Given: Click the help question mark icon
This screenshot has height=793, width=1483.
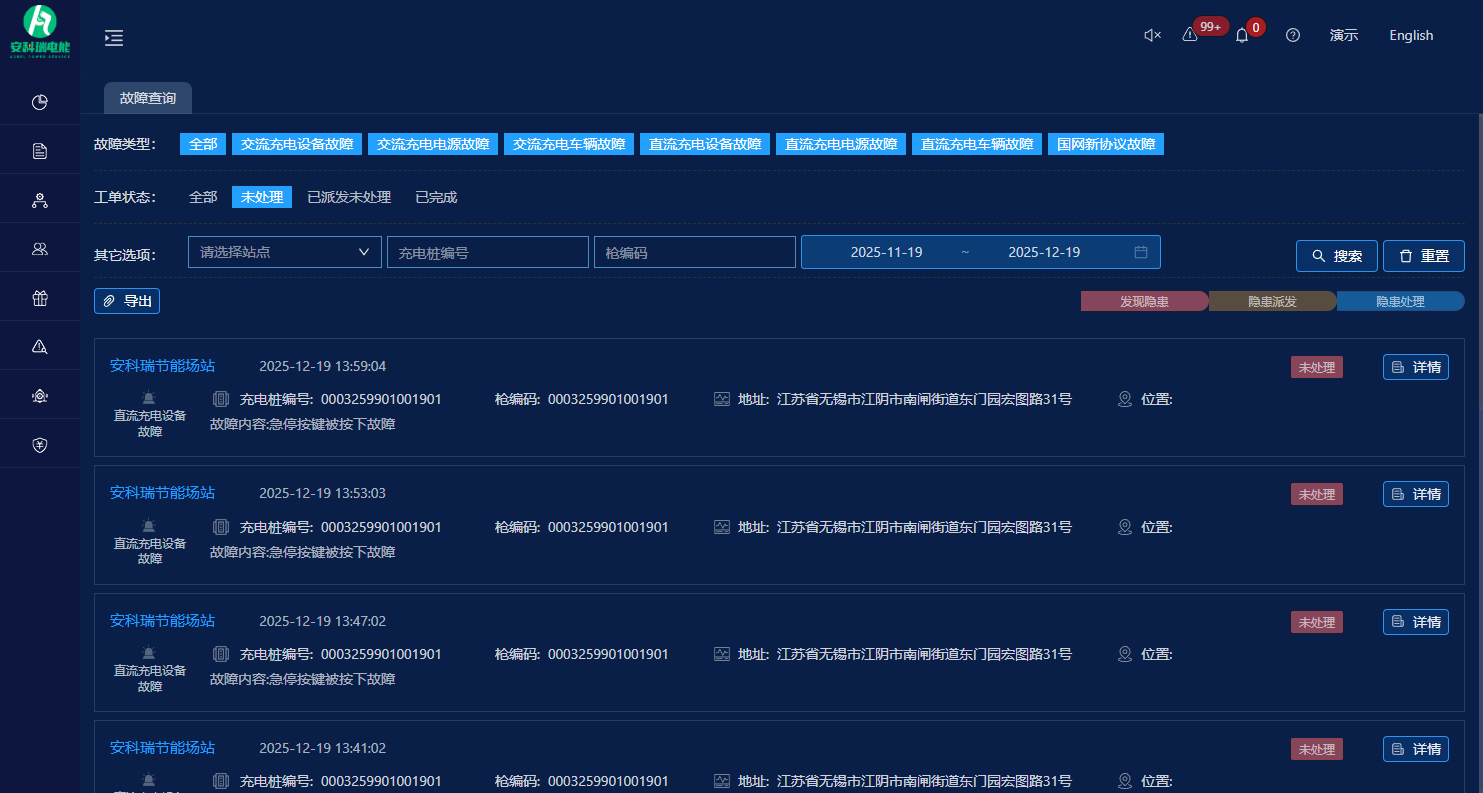Looking at the screenshot, I should (x=1293, y=36).
